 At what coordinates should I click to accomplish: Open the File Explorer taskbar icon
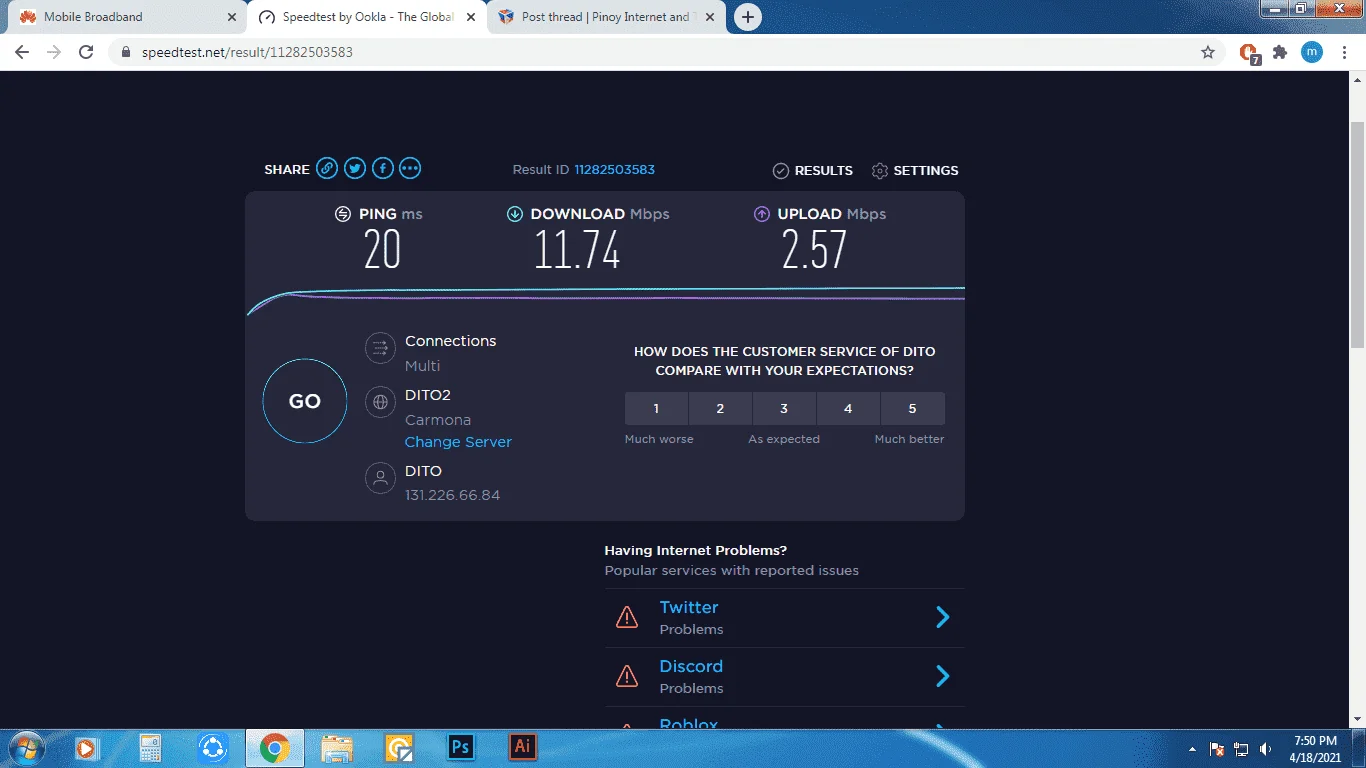coord(337,747)
